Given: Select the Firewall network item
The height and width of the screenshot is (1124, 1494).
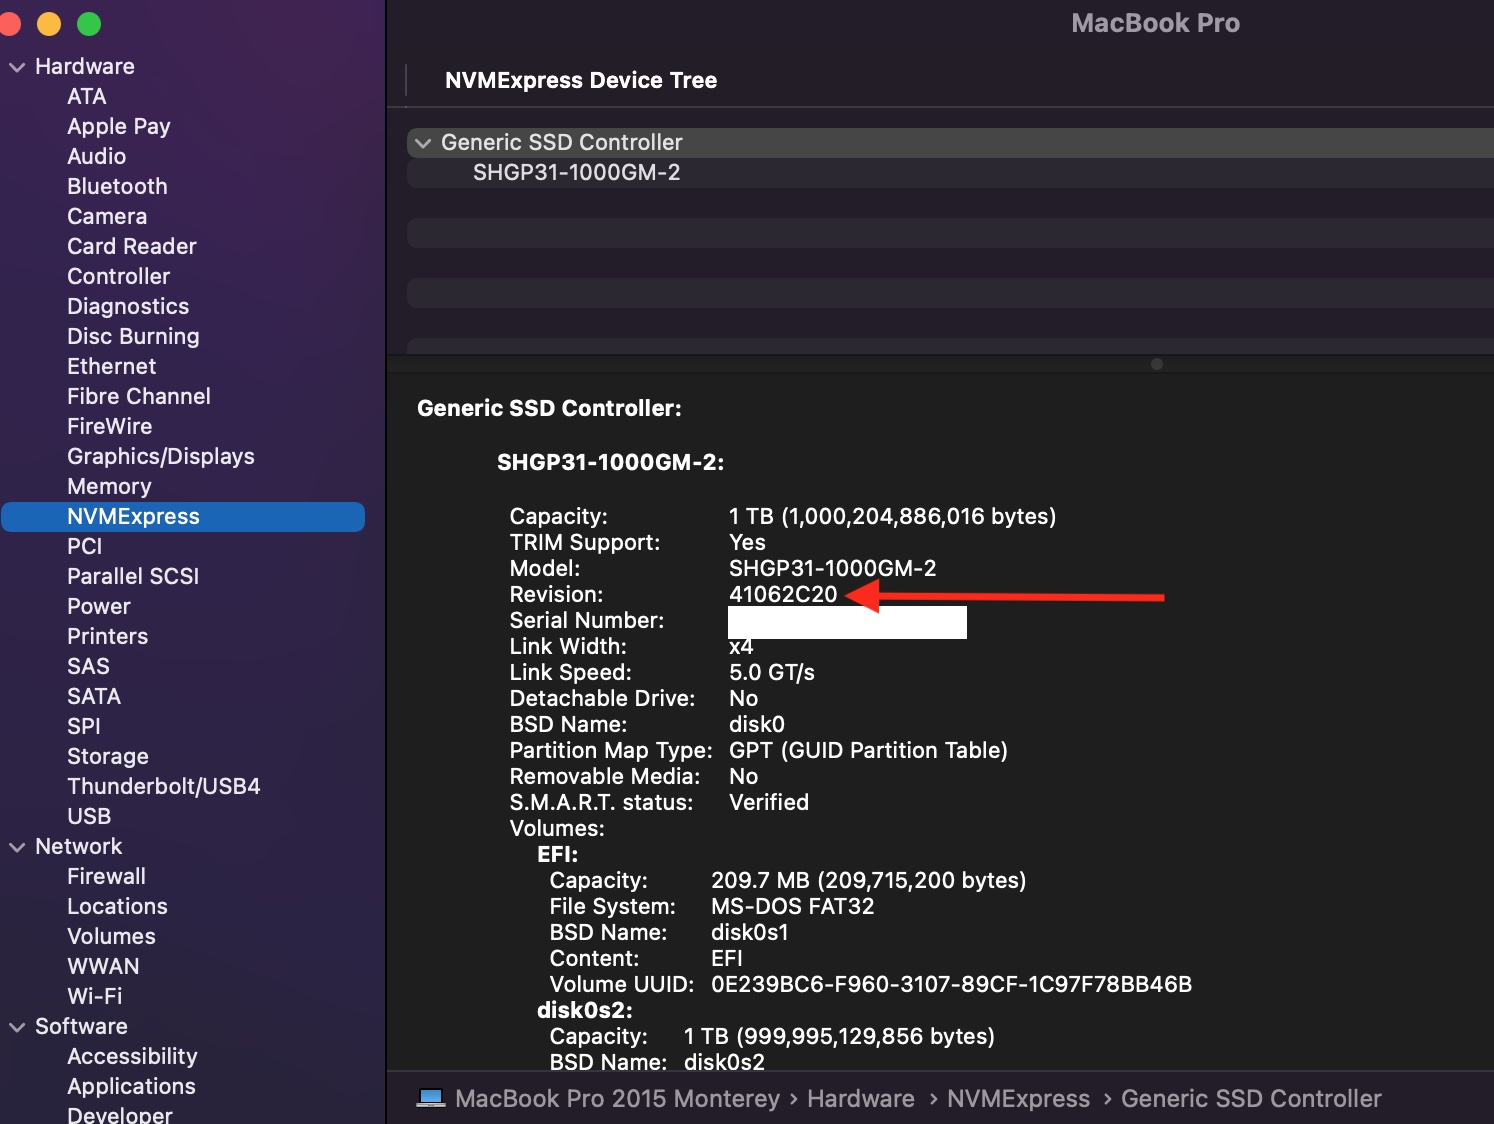Looking at the screenshot, I should coord(106,877).
